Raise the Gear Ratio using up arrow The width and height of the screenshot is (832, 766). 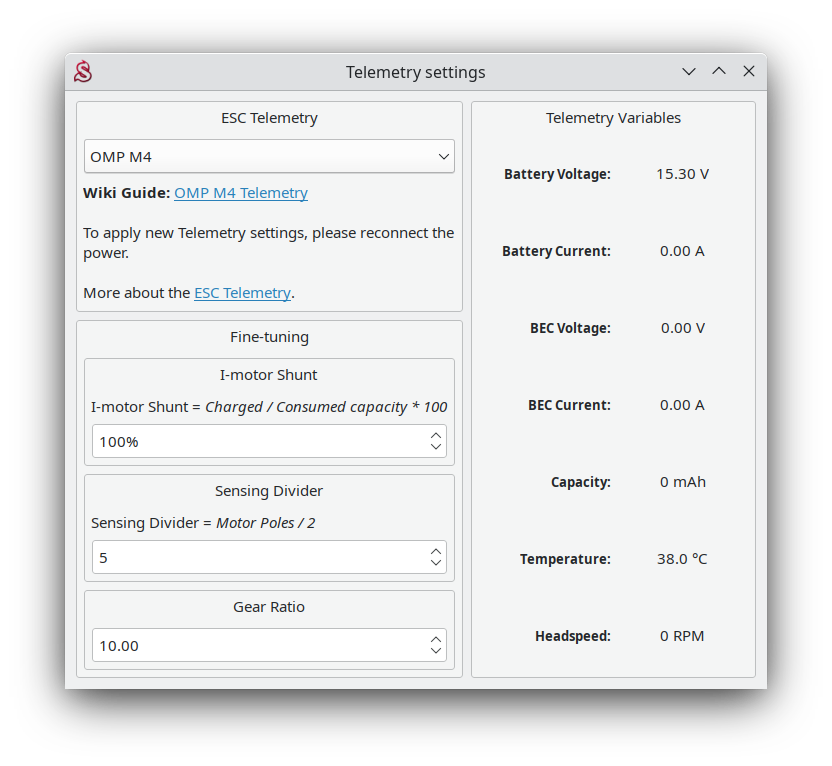[436, 639]
